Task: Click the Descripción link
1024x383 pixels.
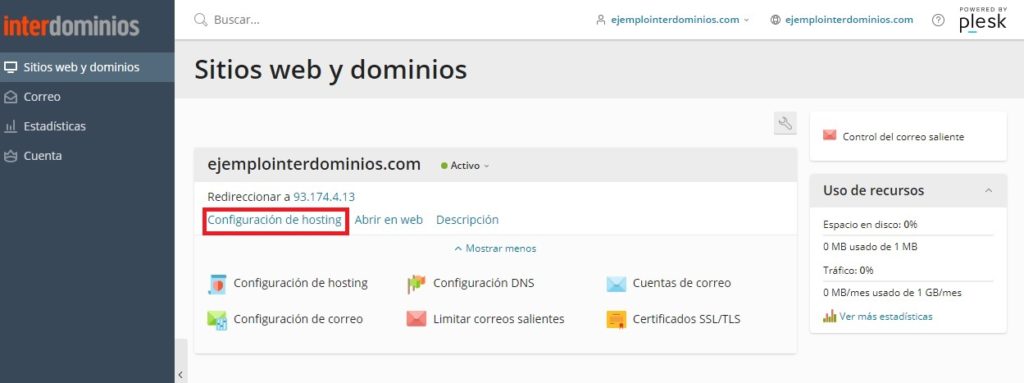Action: 467,220
